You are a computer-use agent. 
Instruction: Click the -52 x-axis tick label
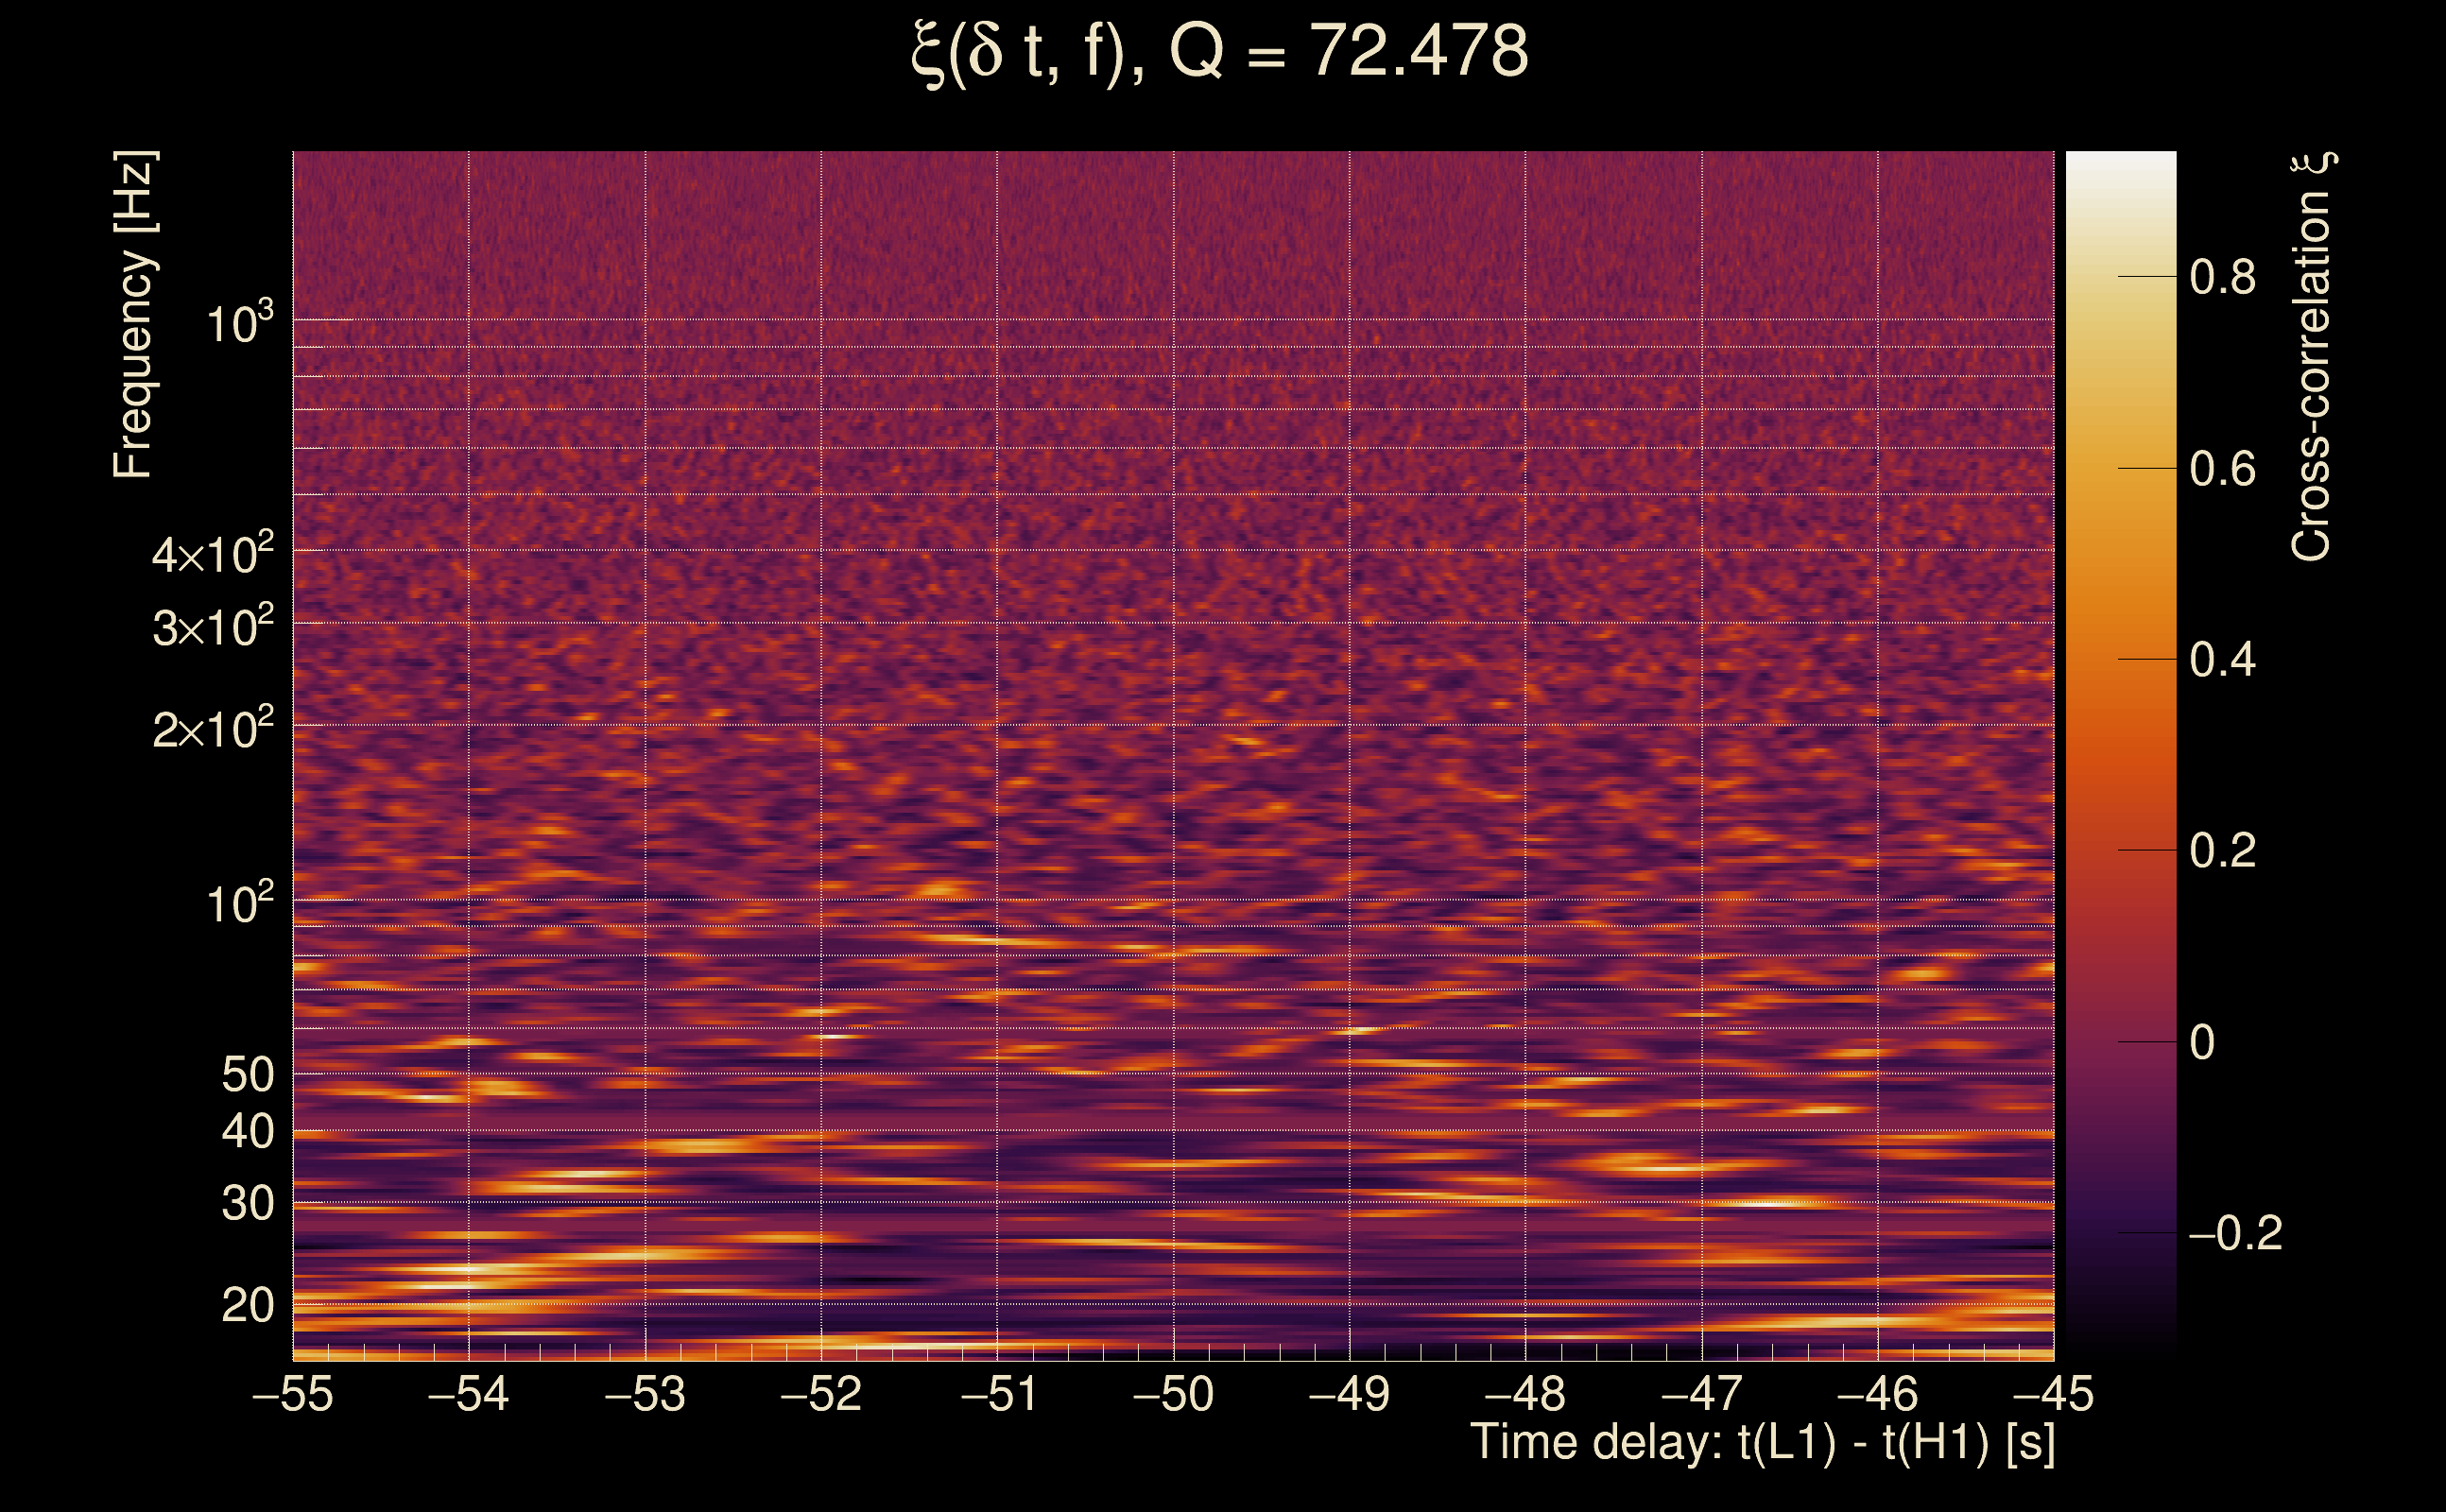click(821, 1394)
